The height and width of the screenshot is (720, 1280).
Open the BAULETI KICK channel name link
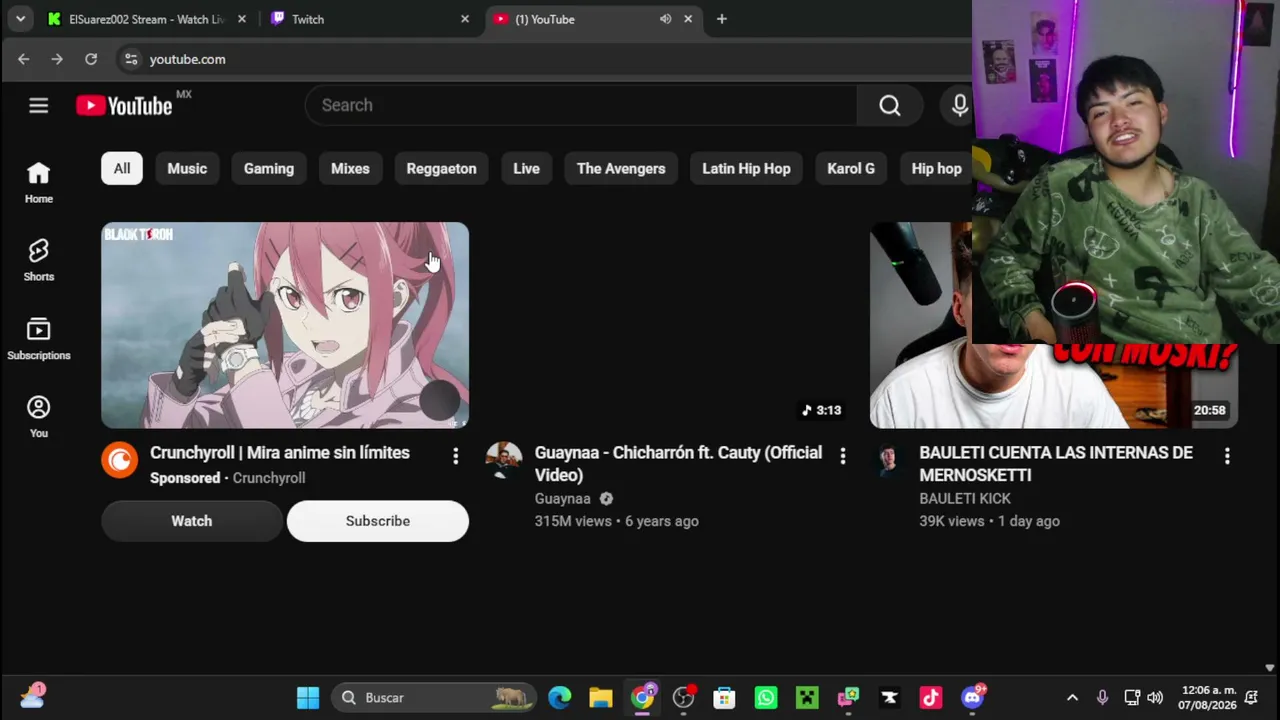click(x=965, y=499)
